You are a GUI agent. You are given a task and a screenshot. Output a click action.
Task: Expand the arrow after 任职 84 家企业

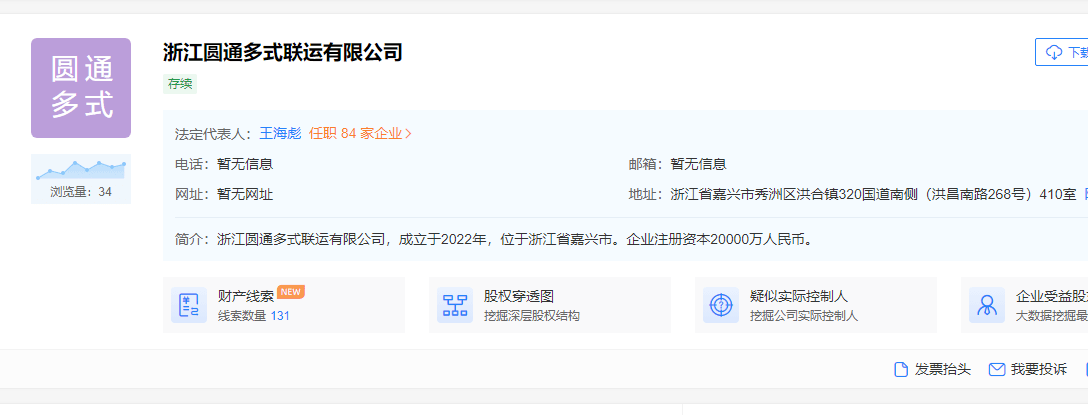click(409, 134)
